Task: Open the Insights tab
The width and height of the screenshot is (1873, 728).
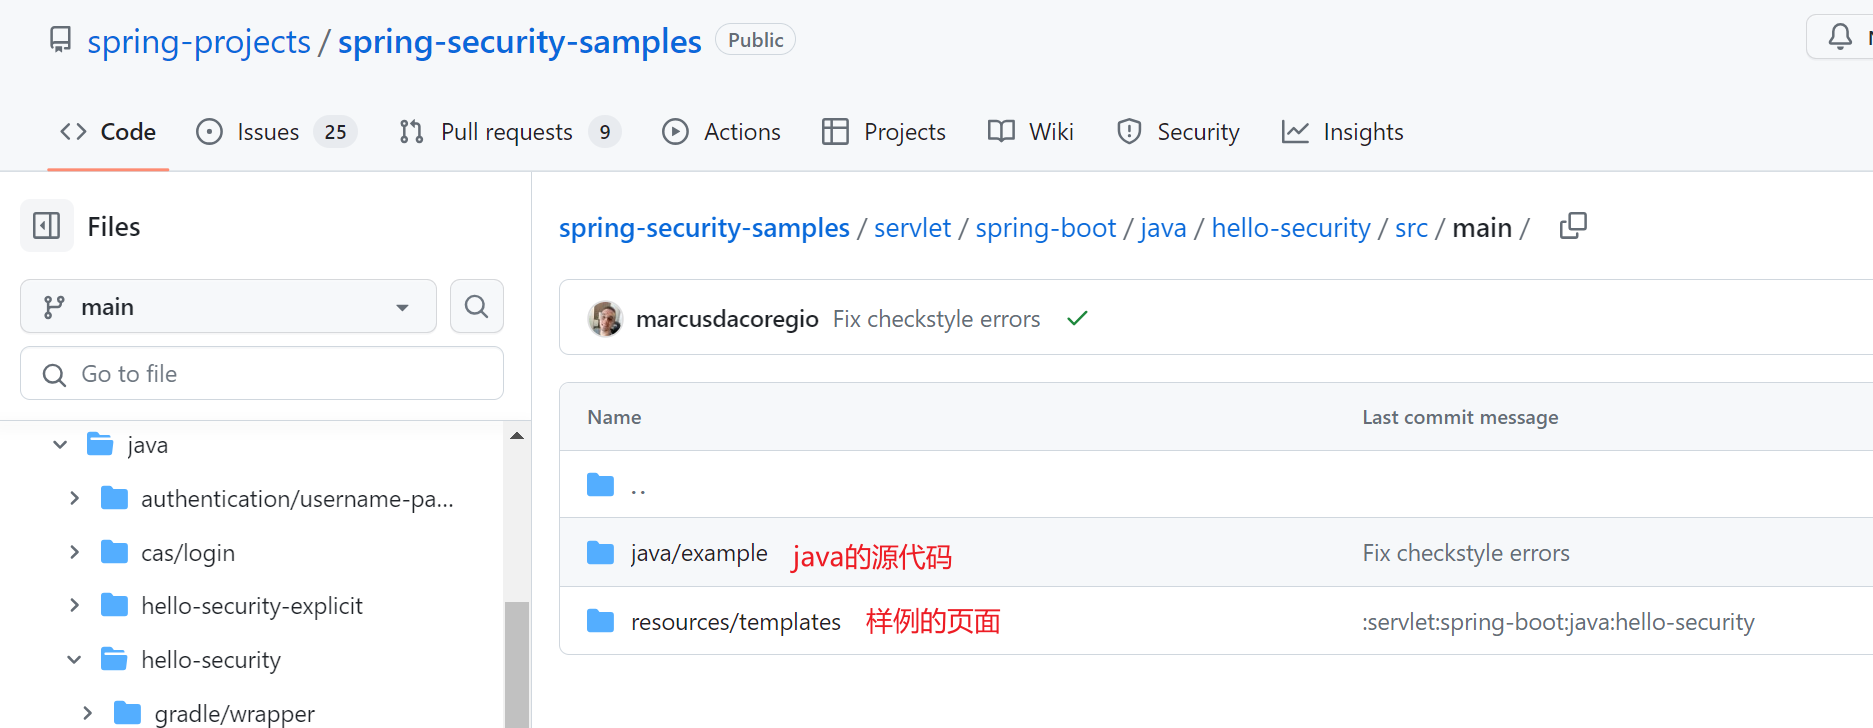Action: [1343, 132]
